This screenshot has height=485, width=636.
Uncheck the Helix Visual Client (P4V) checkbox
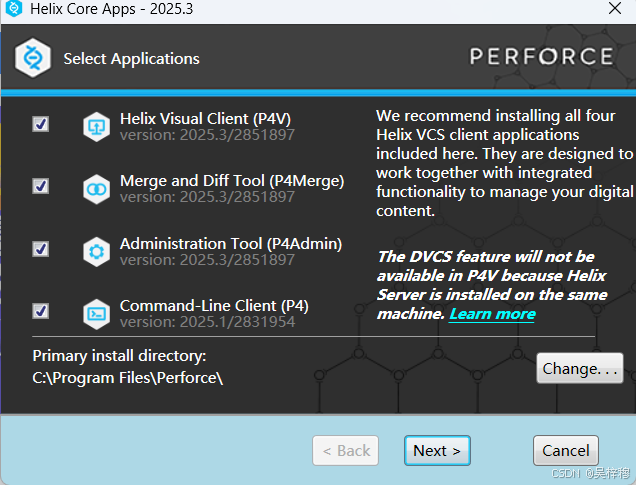tap(41, 124)
